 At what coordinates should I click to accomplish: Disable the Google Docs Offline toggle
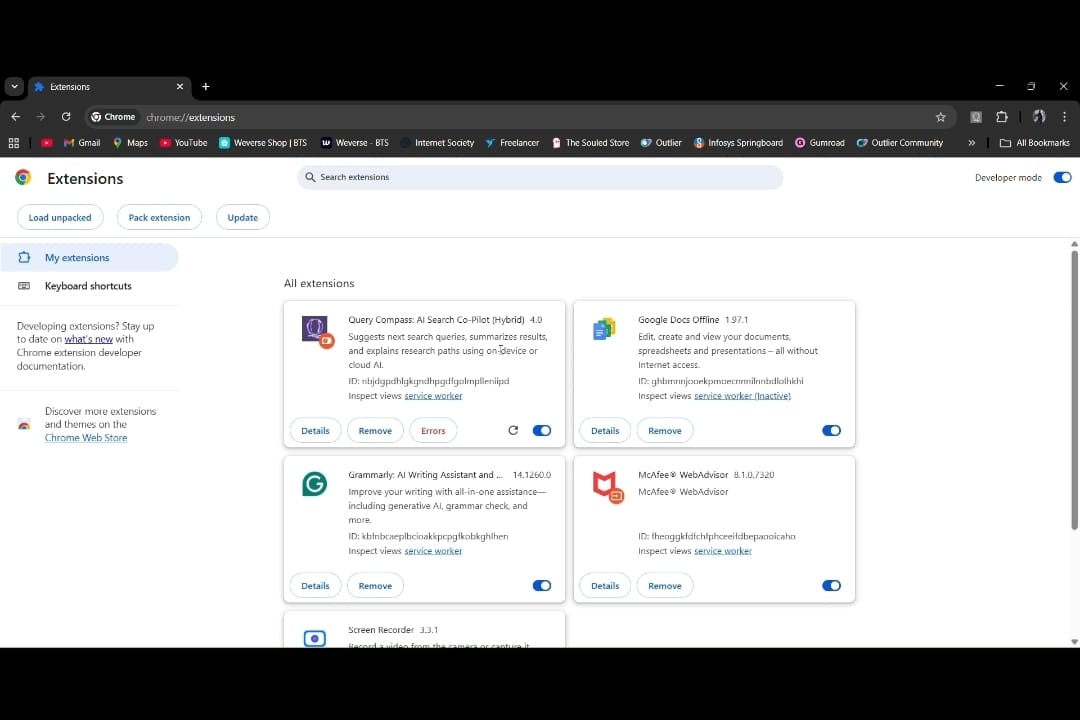(x=831, y=431)
